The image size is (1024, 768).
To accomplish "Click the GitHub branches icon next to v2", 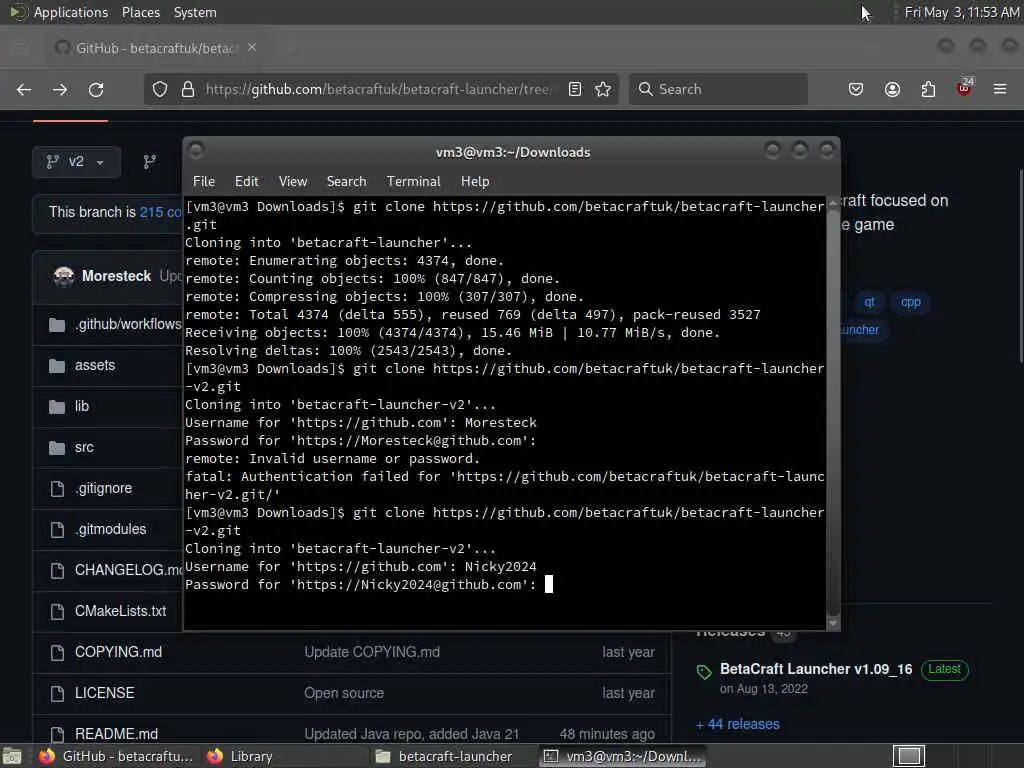I will pyautogui.click(x=150, y=162).
